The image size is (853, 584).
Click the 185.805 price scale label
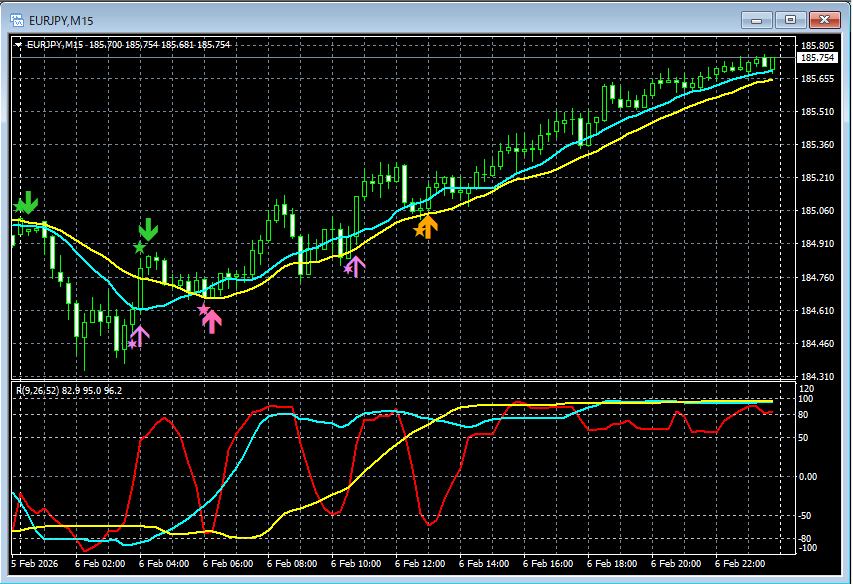(x=817, y=46)
